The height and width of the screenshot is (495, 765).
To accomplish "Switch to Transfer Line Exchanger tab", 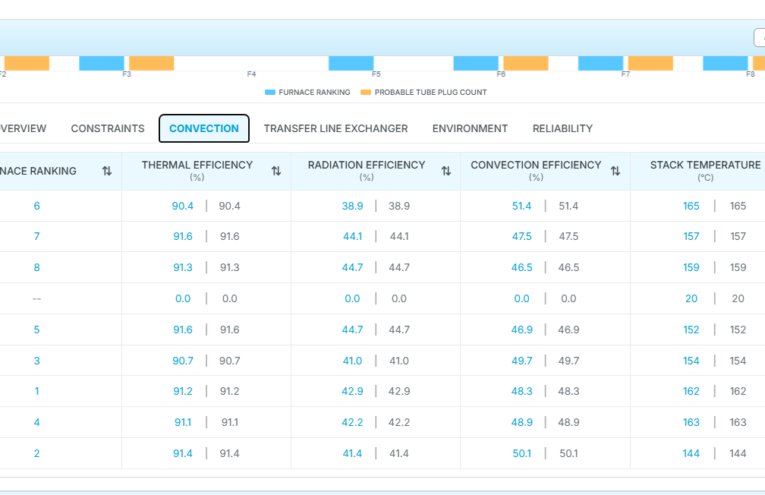I will tap(336, 128).
